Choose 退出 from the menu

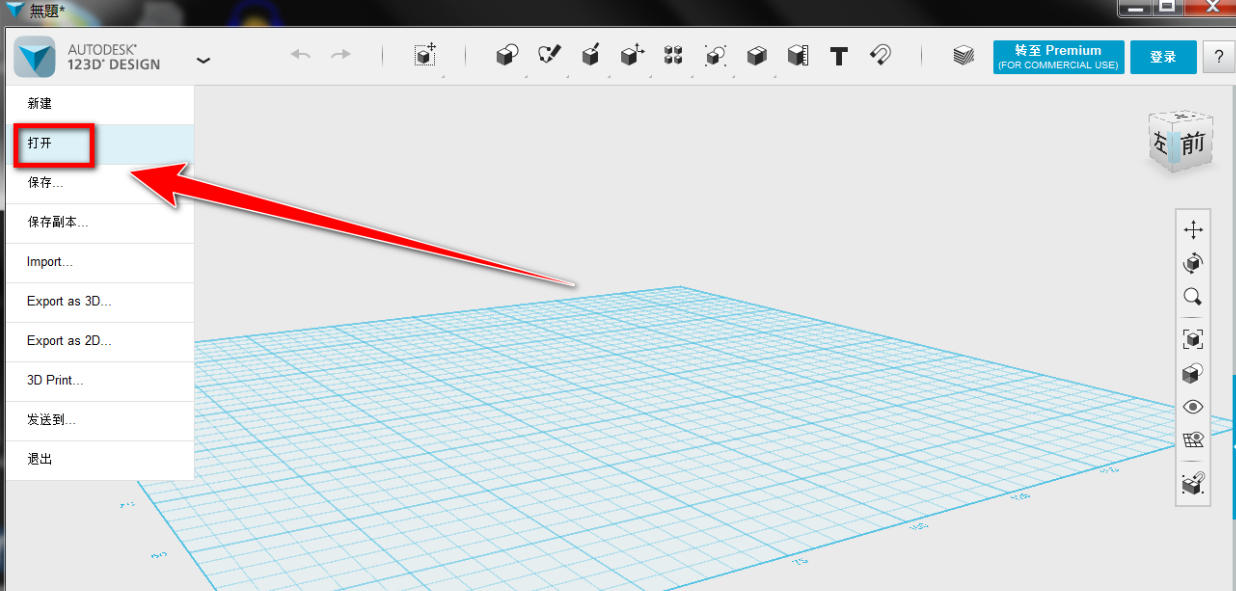click(x=99, y=460)
